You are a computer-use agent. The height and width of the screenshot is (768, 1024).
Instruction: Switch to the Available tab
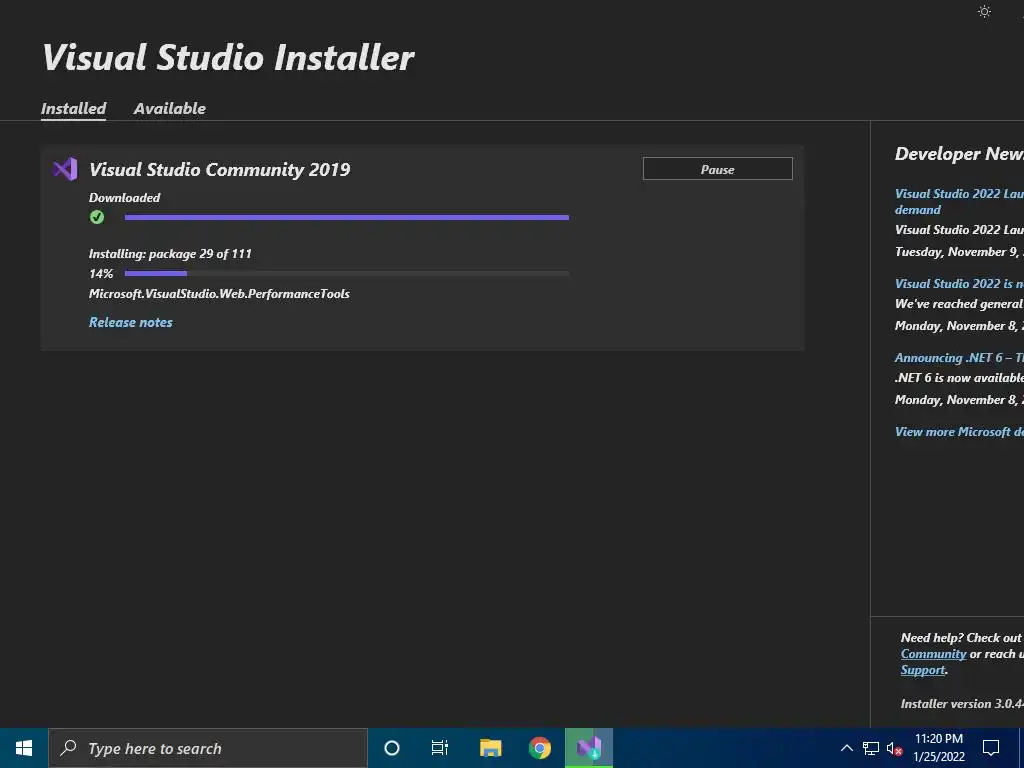click(x=170, y=108)
